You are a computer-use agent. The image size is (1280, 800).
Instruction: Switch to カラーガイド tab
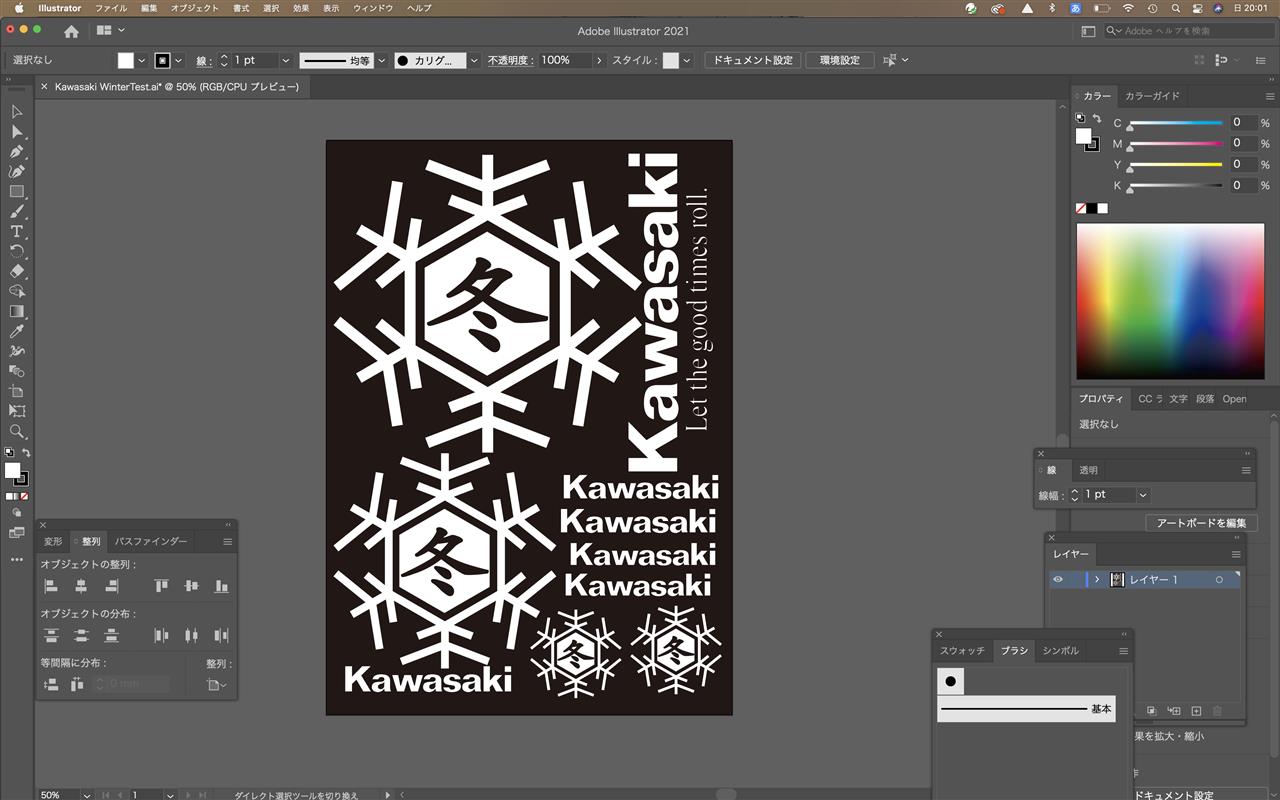point(1152,96)
